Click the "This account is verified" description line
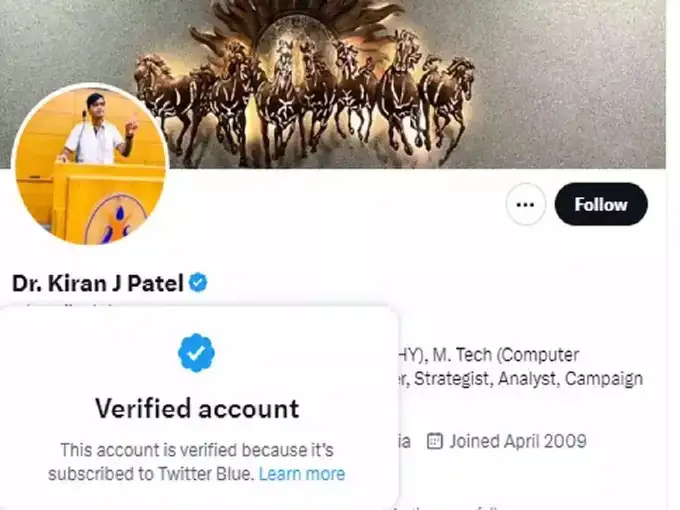Image resolution: width=680 pixels, height=510 pixels. click(197, 450)
